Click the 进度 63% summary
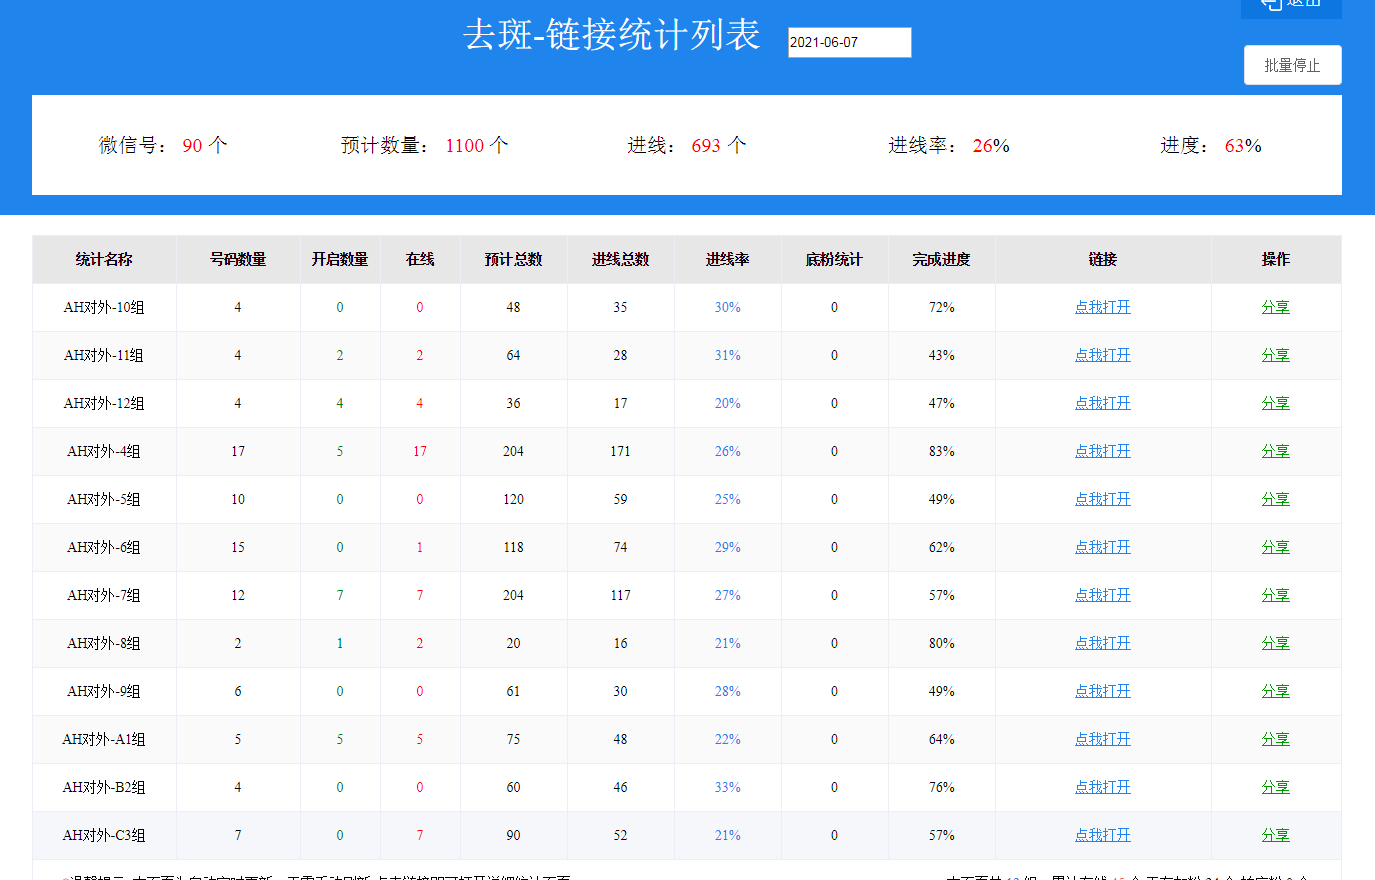The width and height of the screenshot is (1375, 880). (x=1211, y=145)
